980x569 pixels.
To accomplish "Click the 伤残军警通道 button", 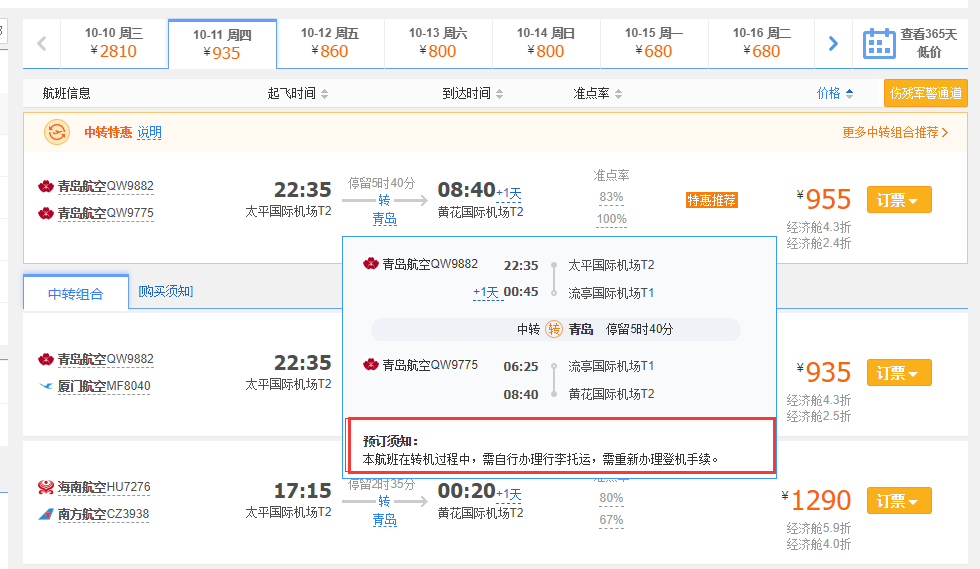I will (x=926, y=93).
